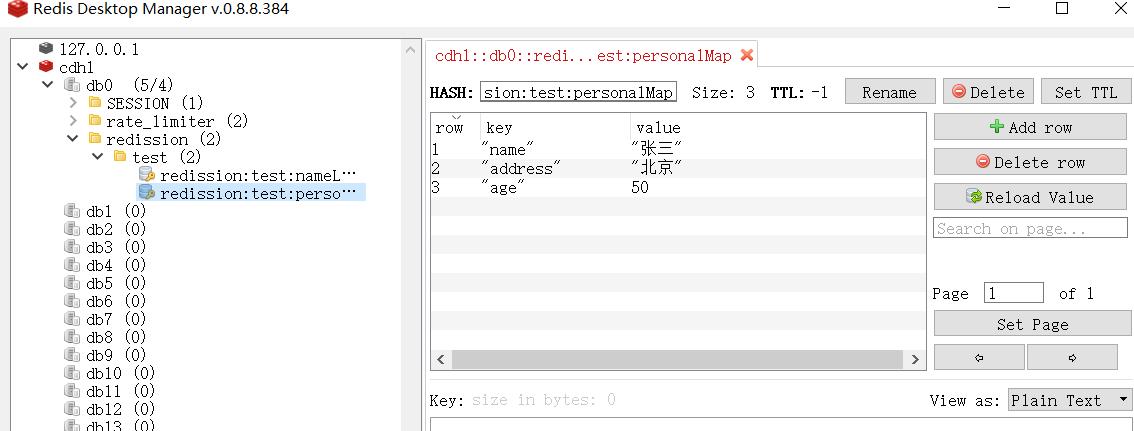Click the Rename button
This screenshot has height=431, width=1134.
tap(889, 92)
